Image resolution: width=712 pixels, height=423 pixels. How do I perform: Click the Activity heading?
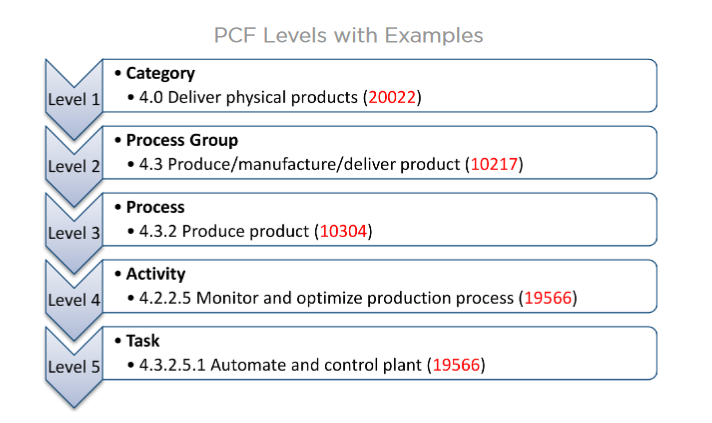156,274
